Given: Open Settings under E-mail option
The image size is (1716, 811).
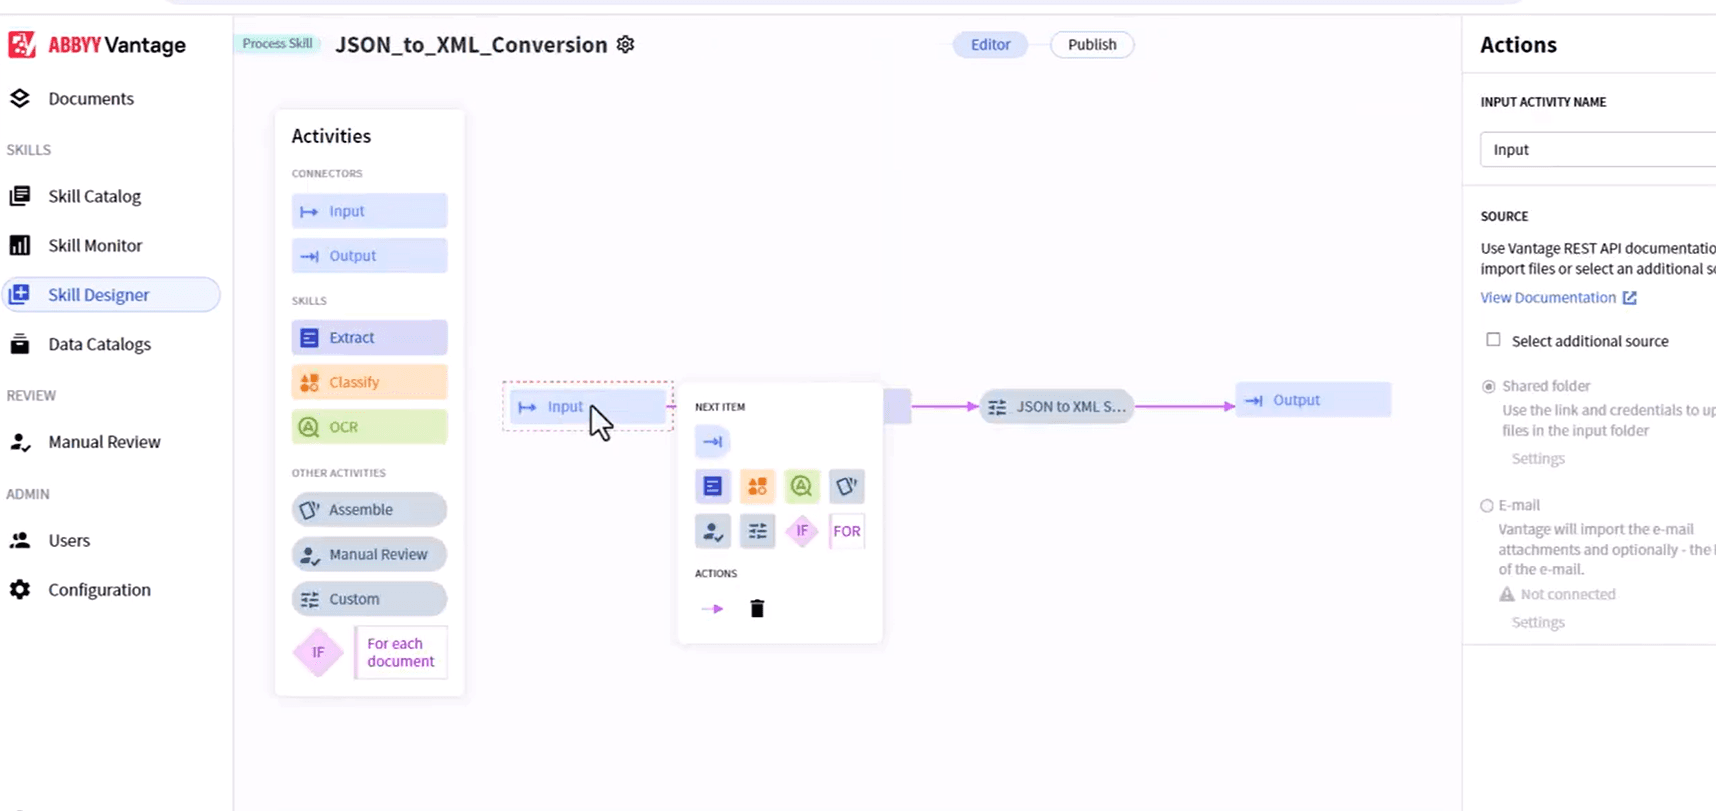Looking at the screenshot, I should (x=1538, y=622).
